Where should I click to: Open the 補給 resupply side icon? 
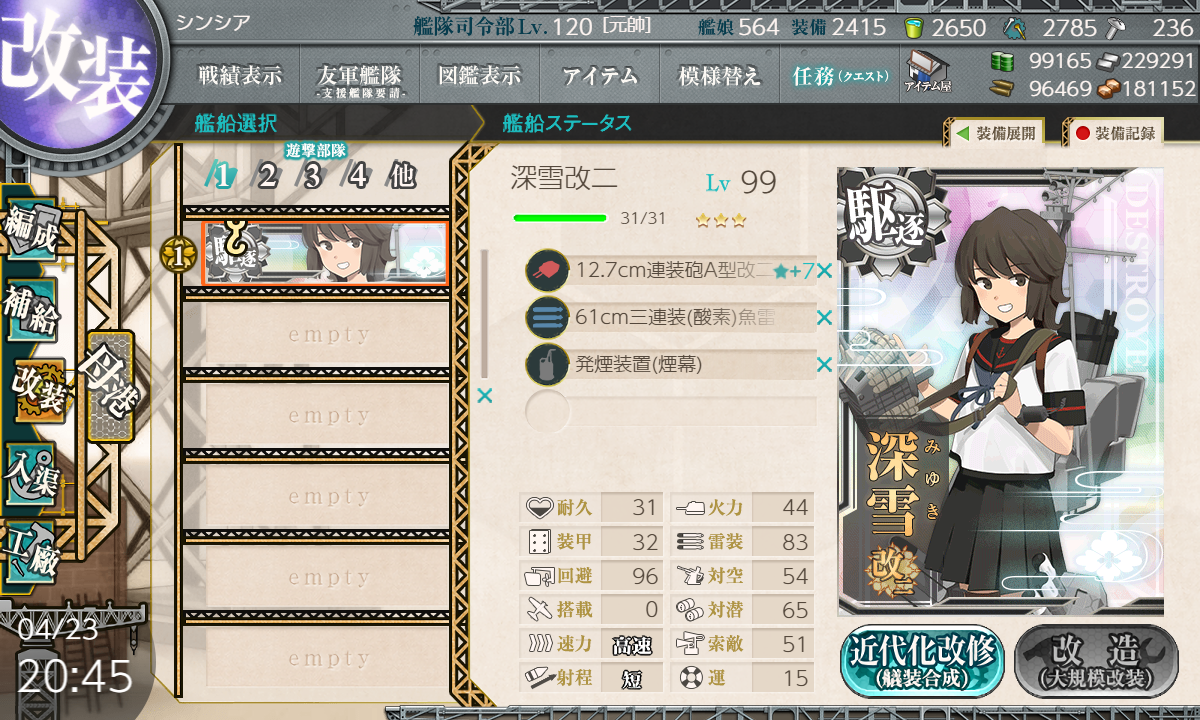[x=31, y=310]
